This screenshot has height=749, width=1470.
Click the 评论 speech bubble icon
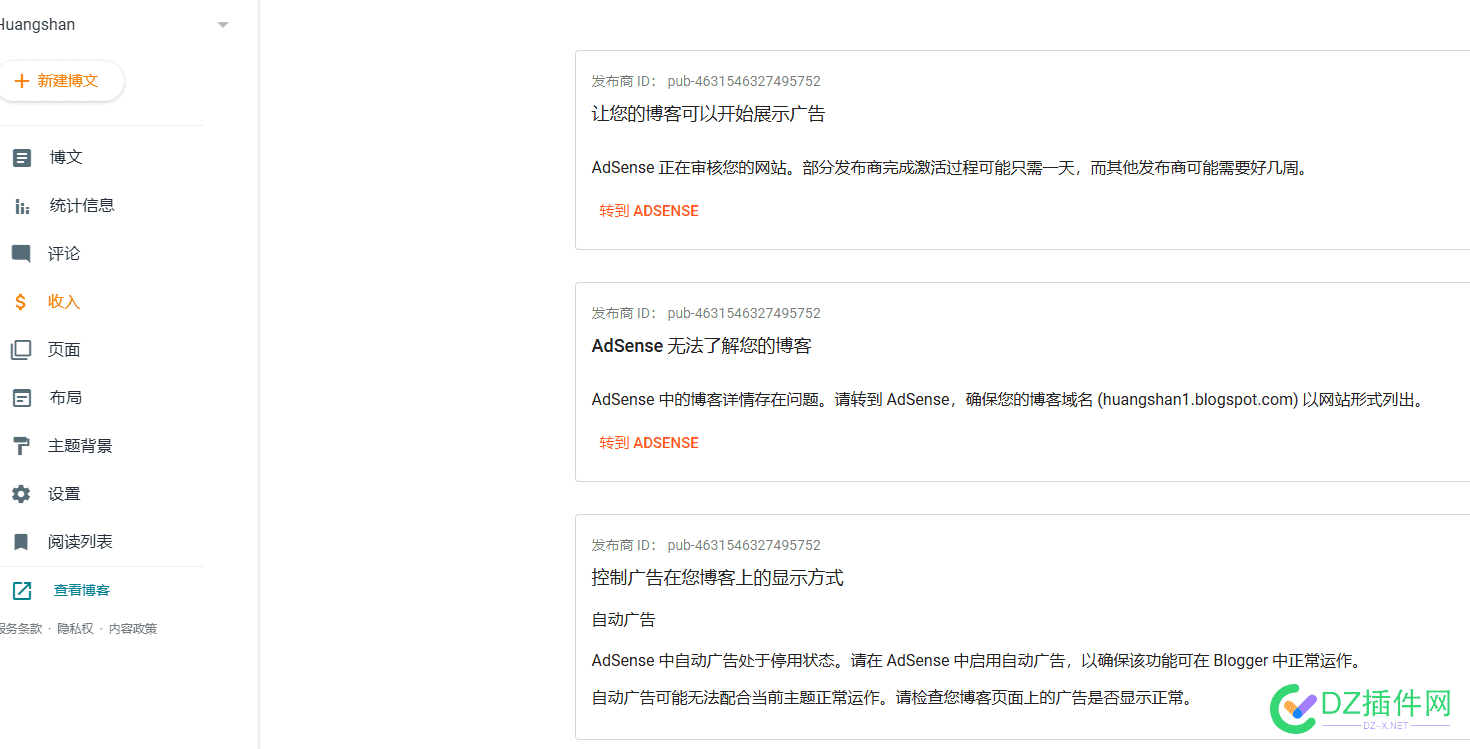coord(21,254)
